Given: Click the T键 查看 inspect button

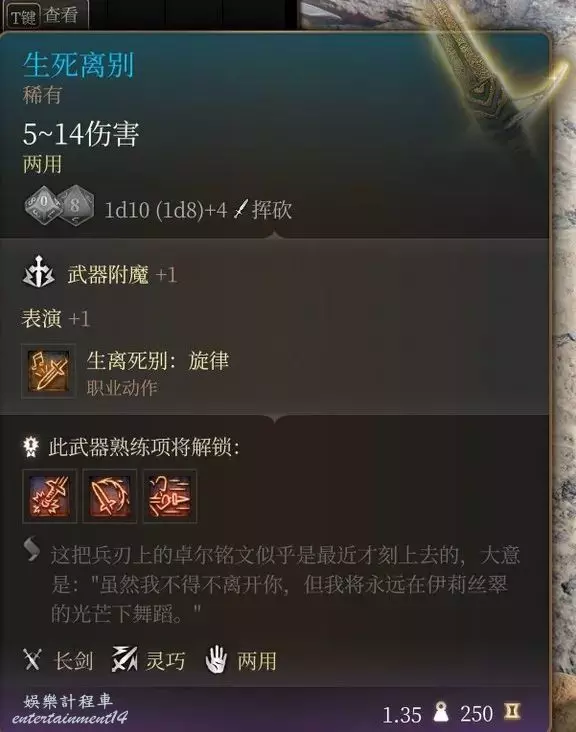Looking at the screenshot, I should click(42, 16).
